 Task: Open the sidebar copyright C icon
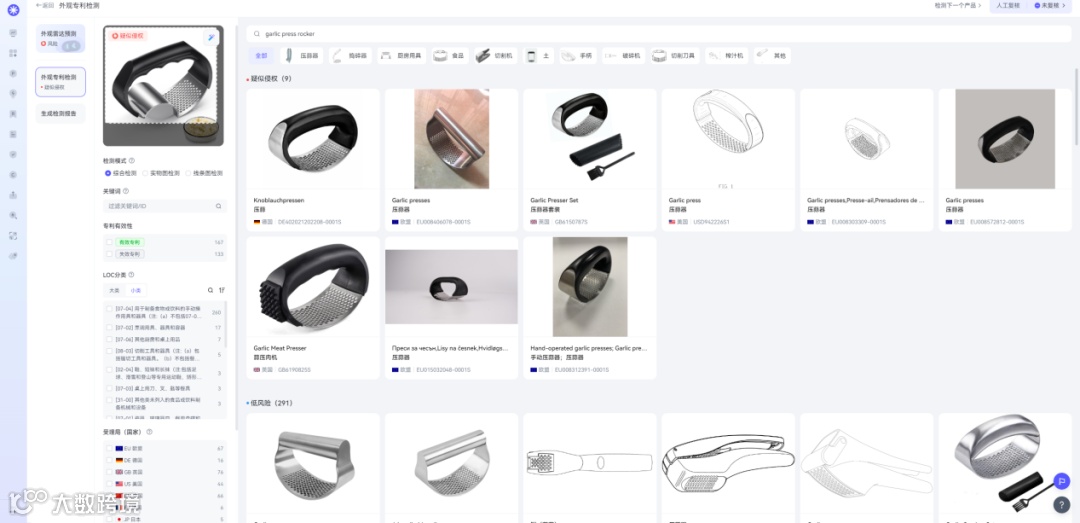pyautogui.click(x=13, y=174)
